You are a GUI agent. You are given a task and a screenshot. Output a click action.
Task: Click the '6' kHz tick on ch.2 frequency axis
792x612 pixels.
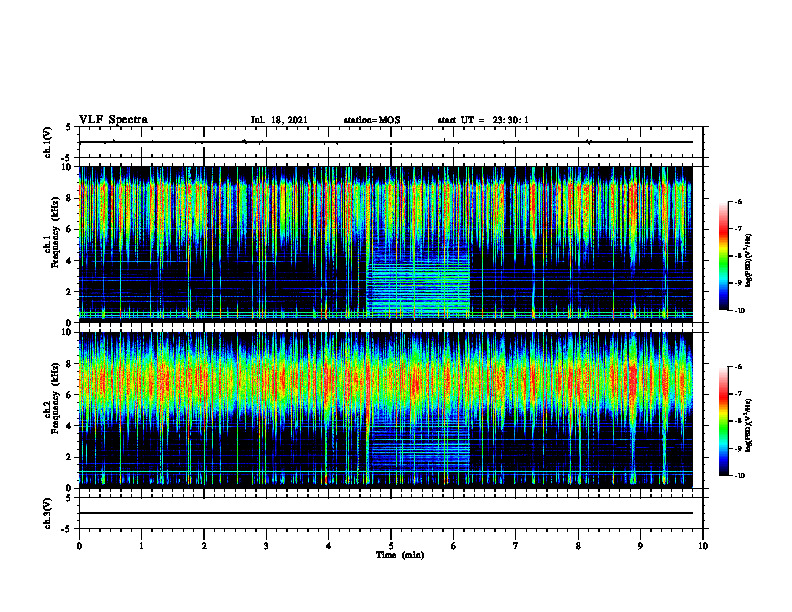[x=70, y=395]
